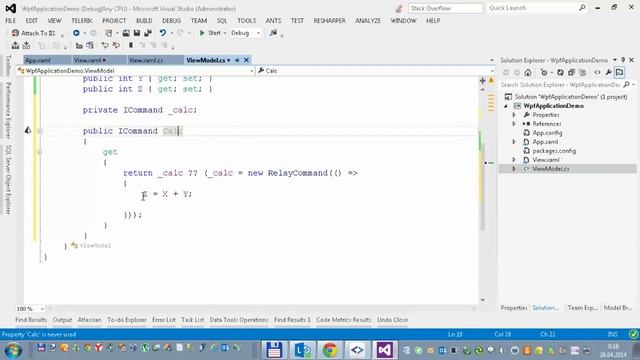Open the ANTS menu
640x360 pixels.
click(x=273, y=20)
